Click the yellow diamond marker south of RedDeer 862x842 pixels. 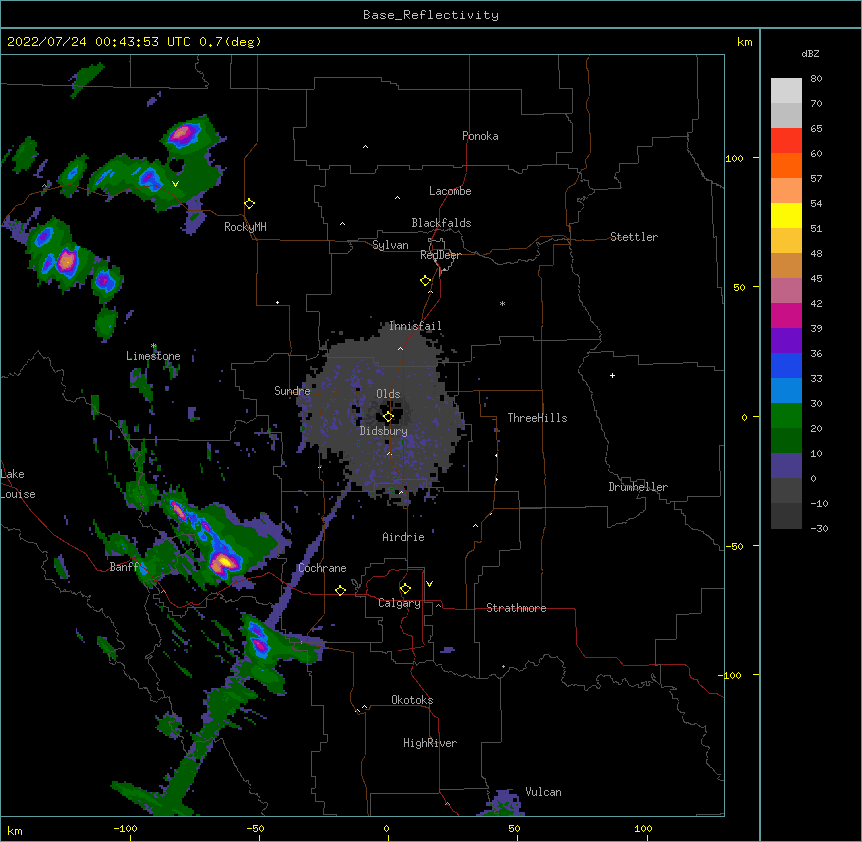tap(426, 281)
